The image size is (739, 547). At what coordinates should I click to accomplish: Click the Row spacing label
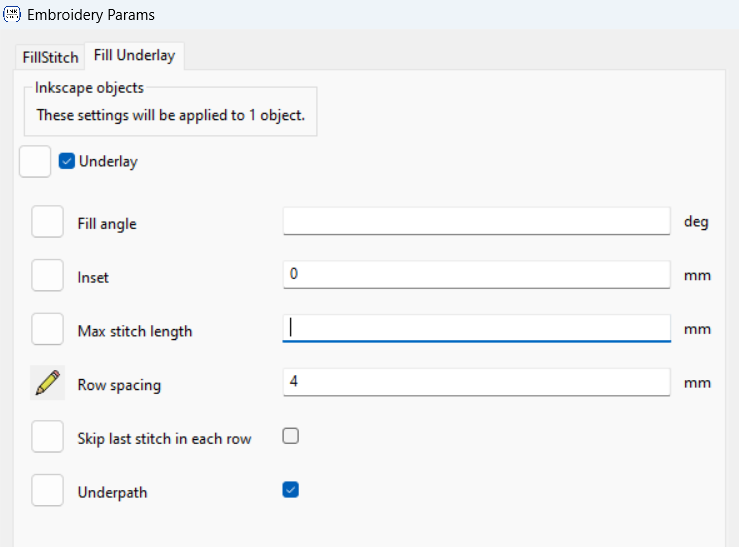(119, 385)
